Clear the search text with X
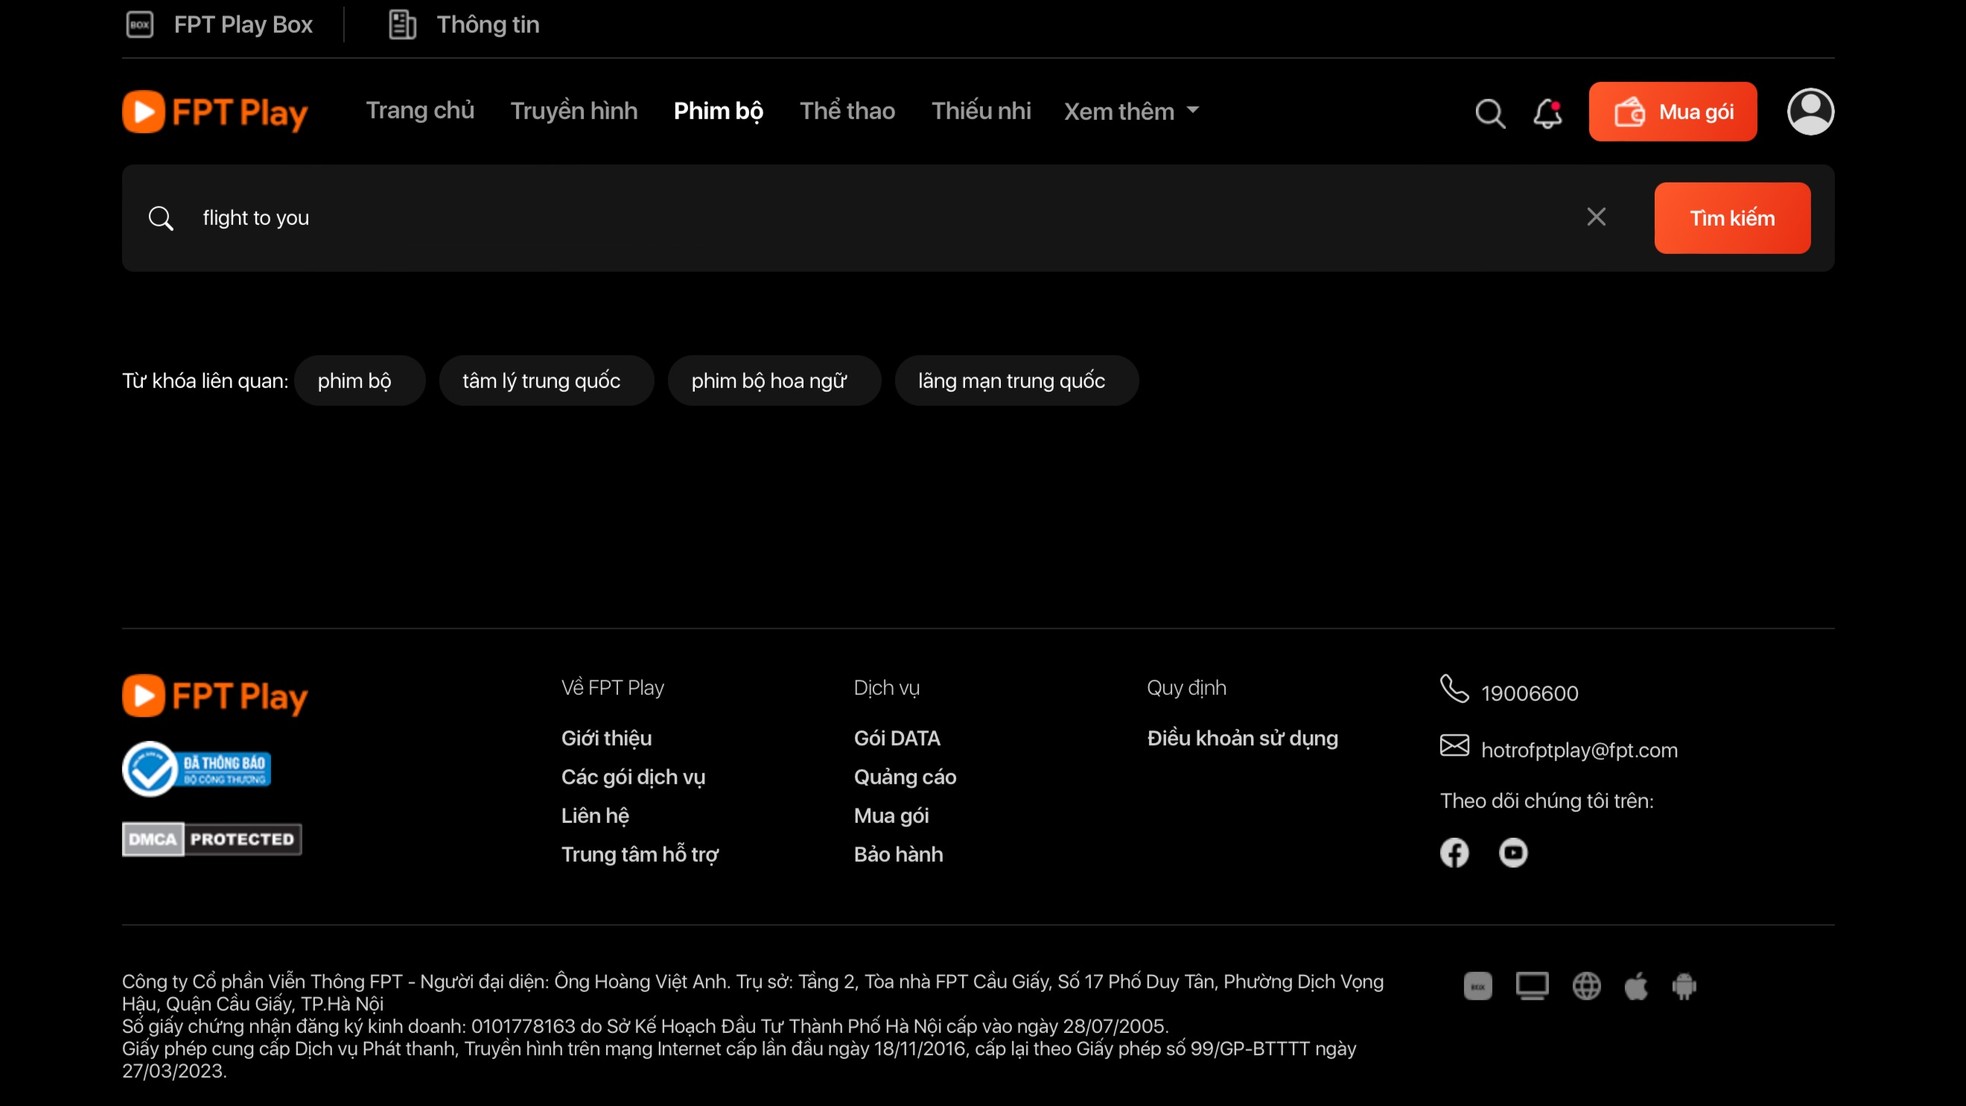The image size is (1966, 1106). coord(1595,217)
